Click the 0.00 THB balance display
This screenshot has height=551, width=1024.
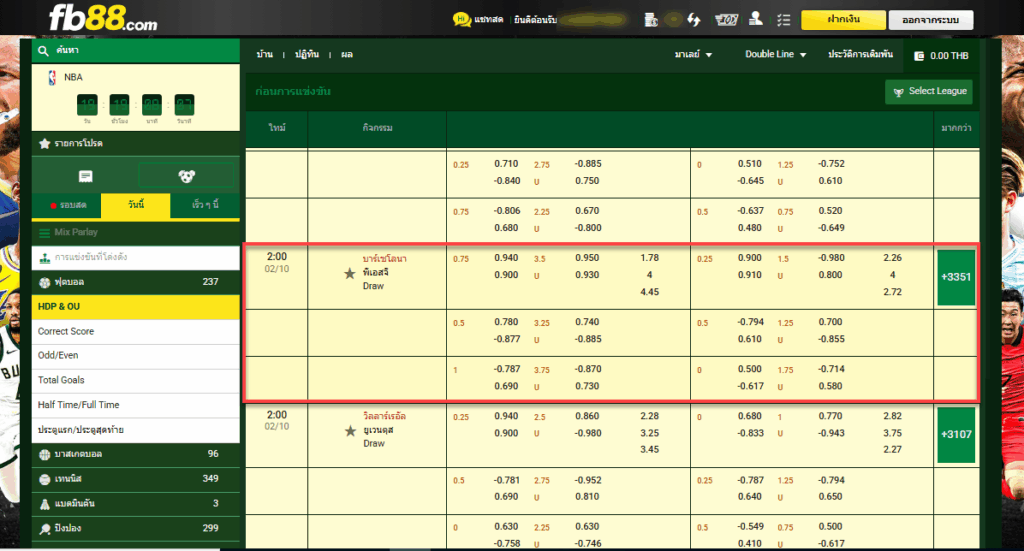(941, 56)
